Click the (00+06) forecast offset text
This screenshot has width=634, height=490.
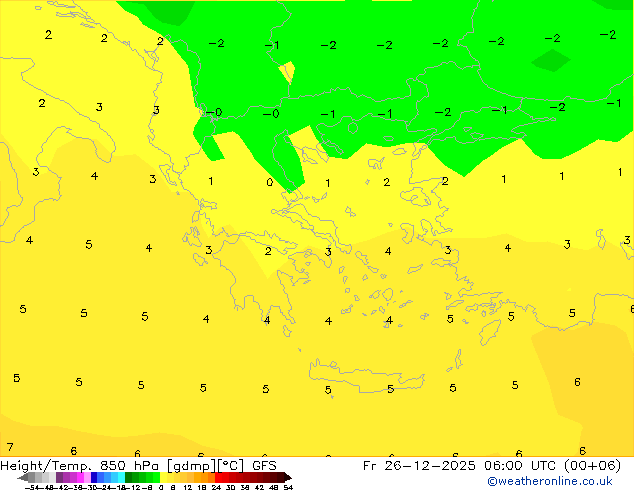coord(592,466)
